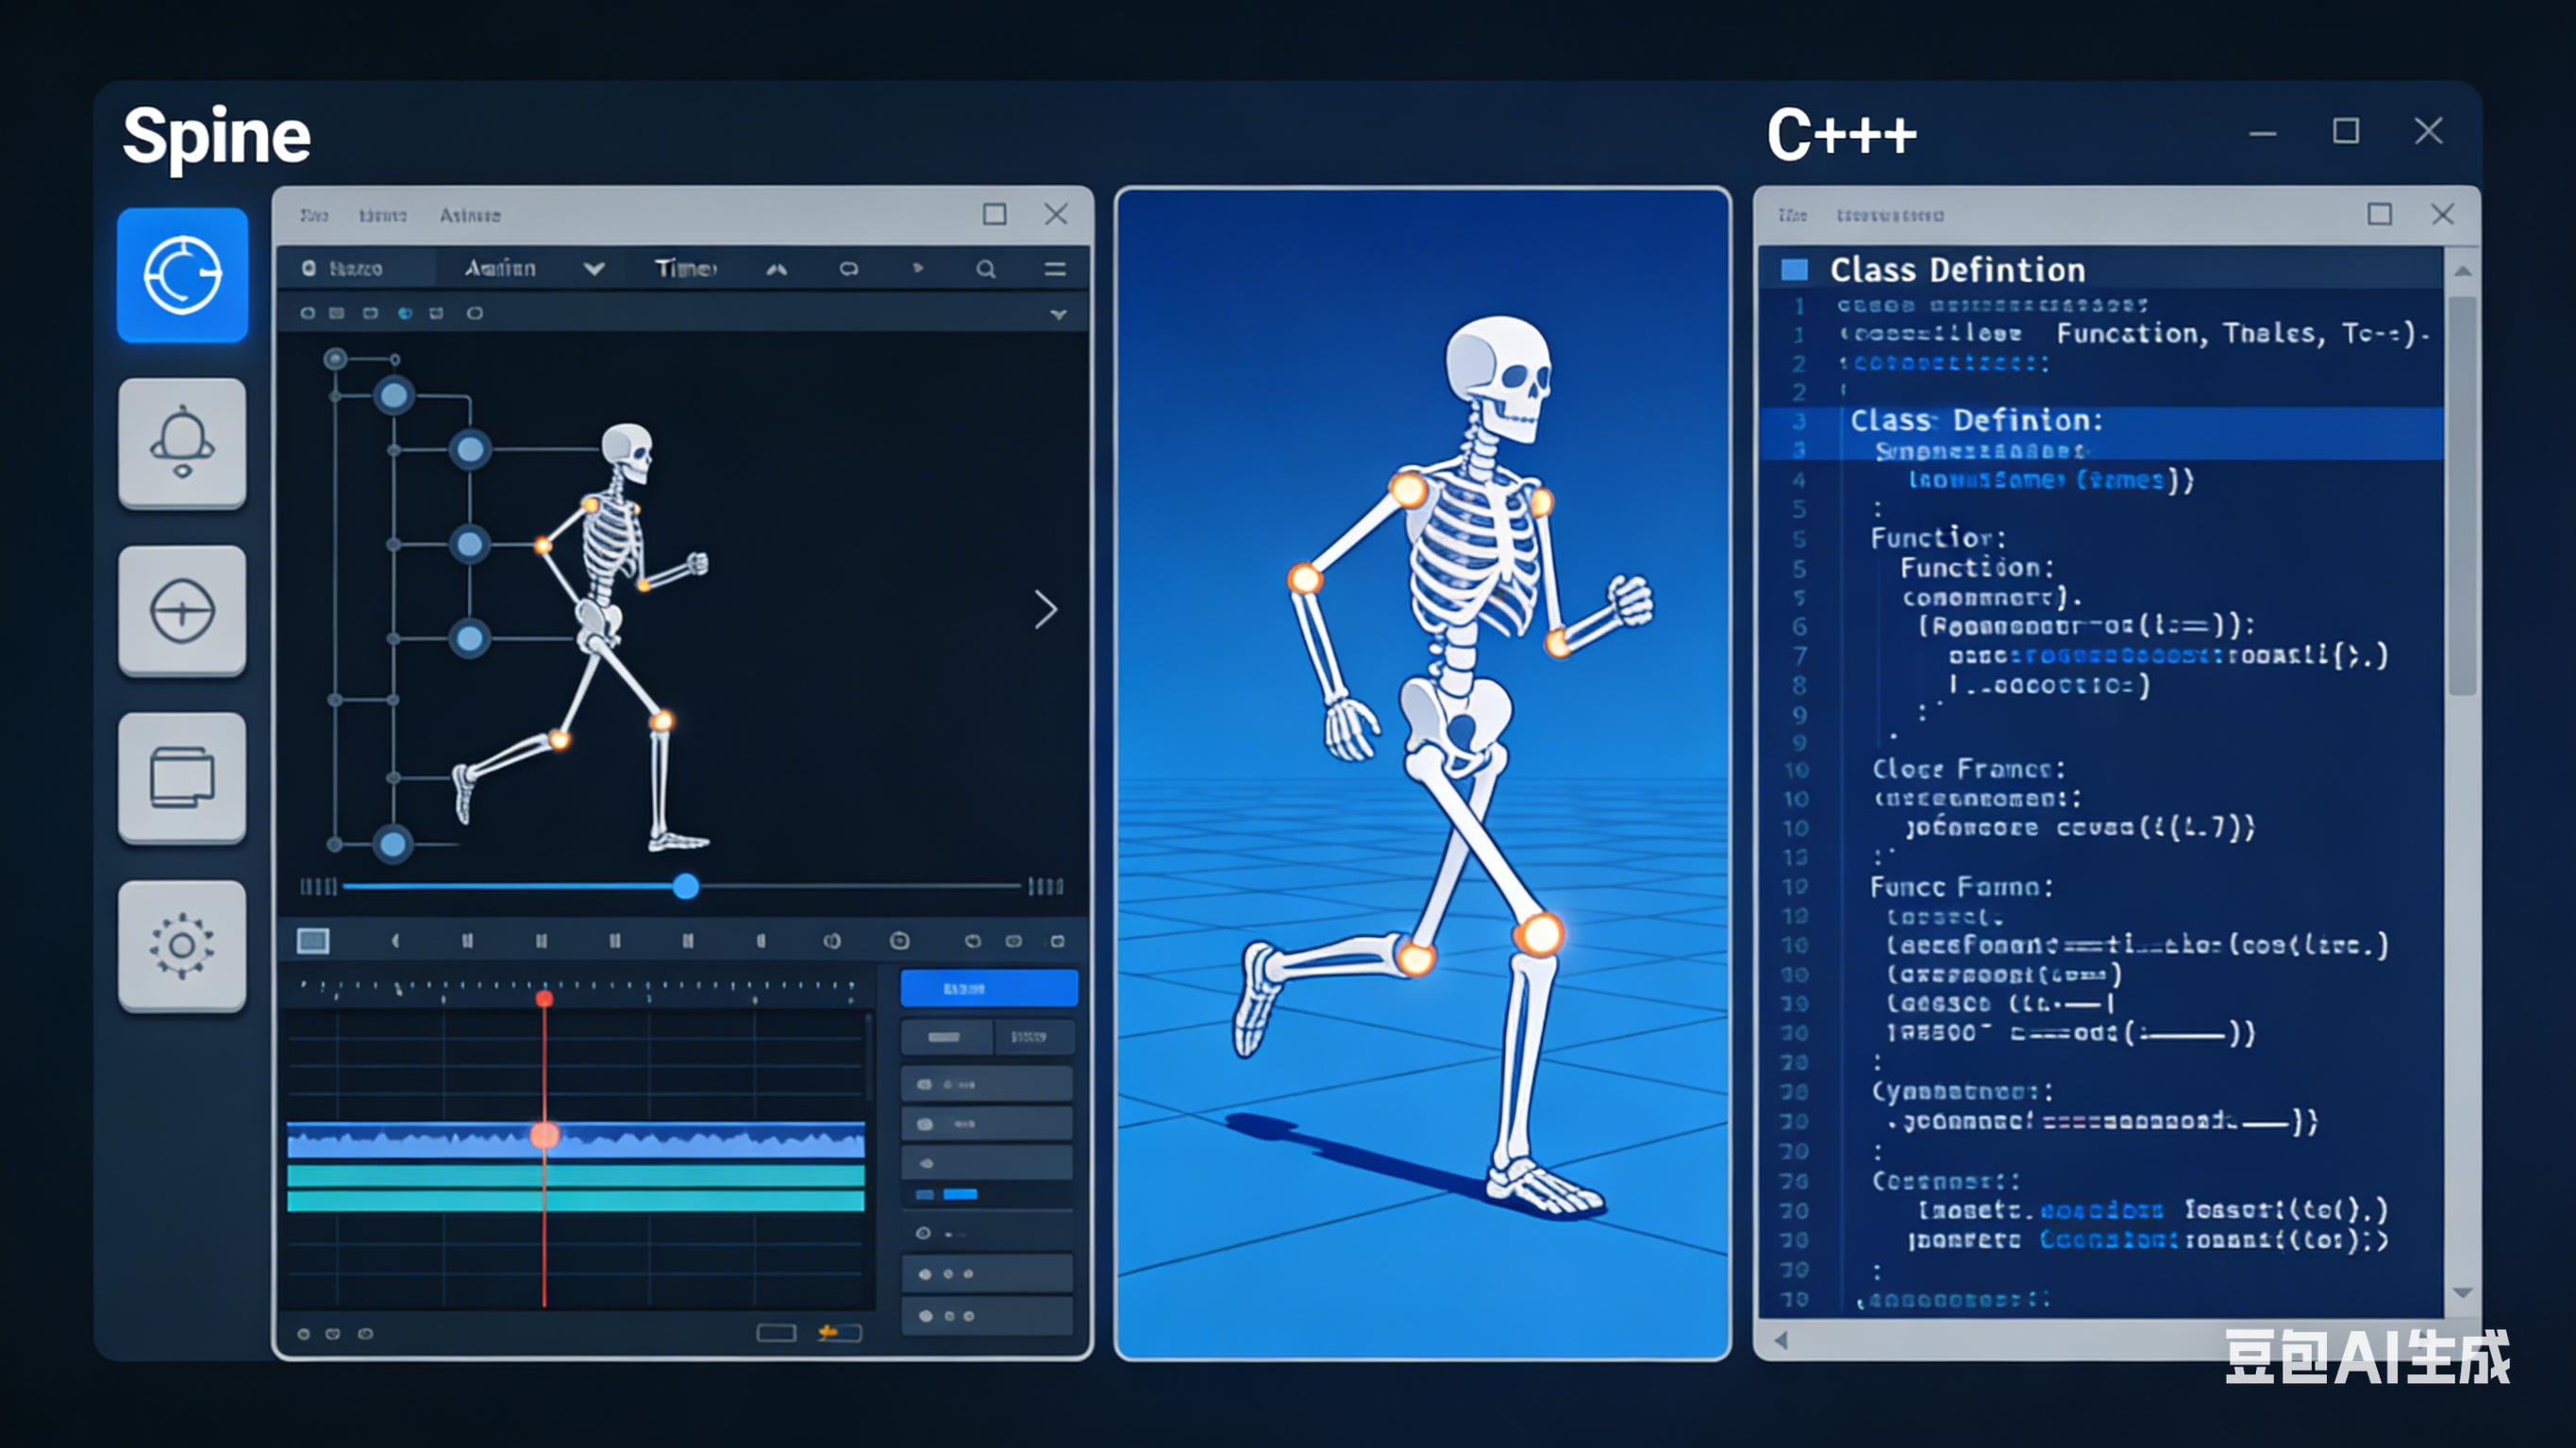Screen dimensions: 2576x1448
Task: Expand the chevron at icon row end
Action: (x=1058, y=314)
